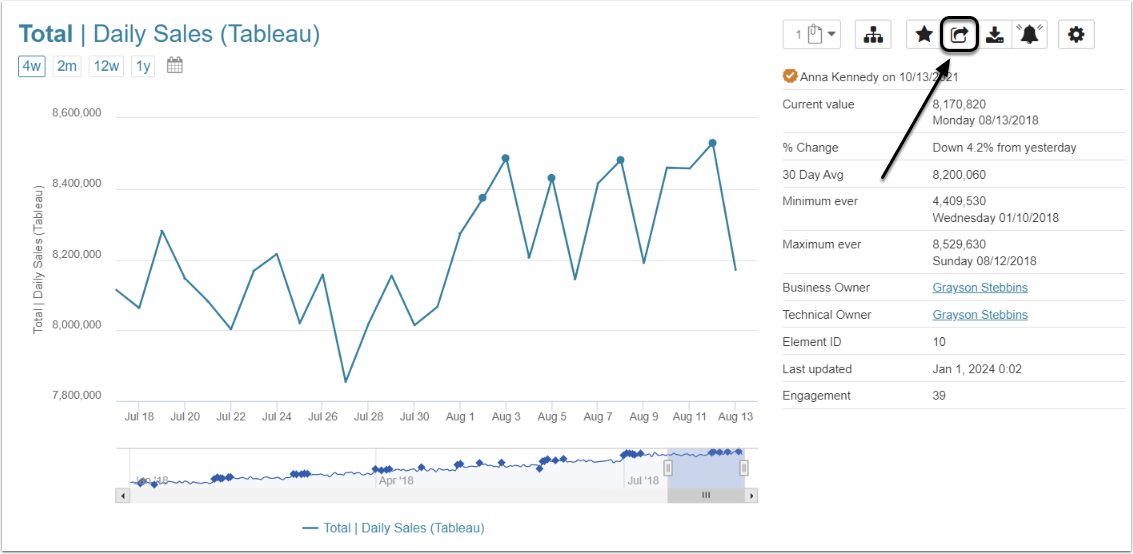
Task: Open the hierarchy lineage diagram icon
Action: pos(873,35)
